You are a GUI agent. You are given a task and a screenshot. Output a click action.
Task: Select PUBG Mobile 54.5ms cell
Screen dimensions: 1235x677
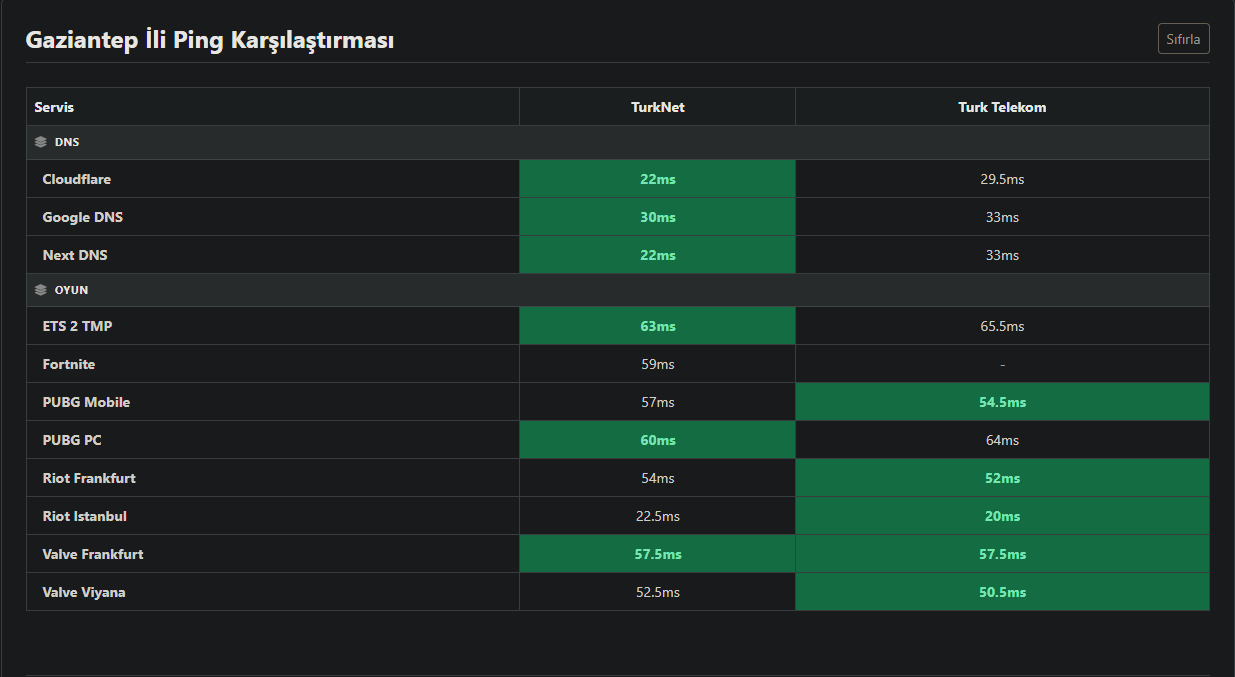point(1002,402)
